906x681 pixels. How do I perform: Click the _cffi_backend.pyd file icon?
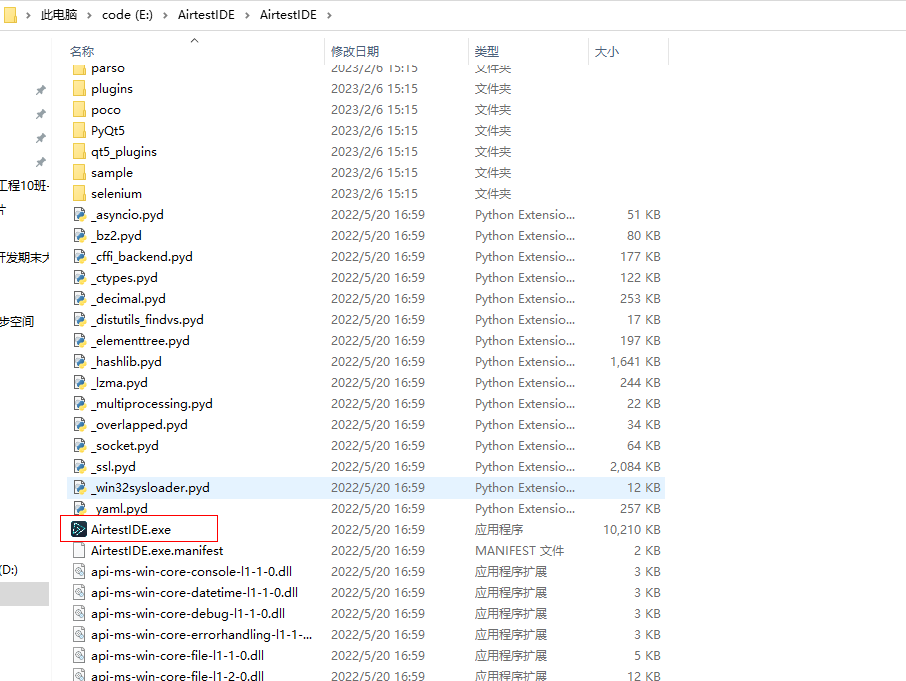[79, 256]
